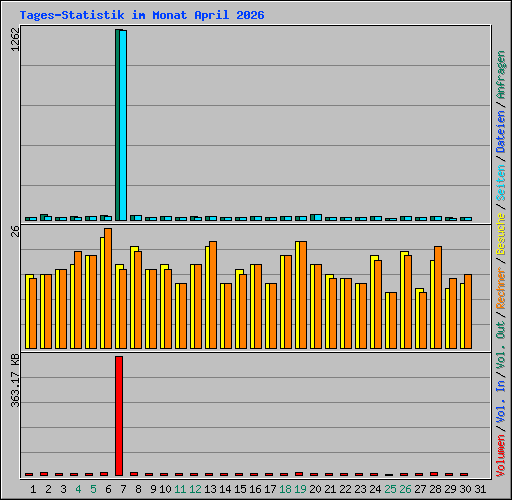Click the 363.17 KB y-axis value

[x=15, y=380]
